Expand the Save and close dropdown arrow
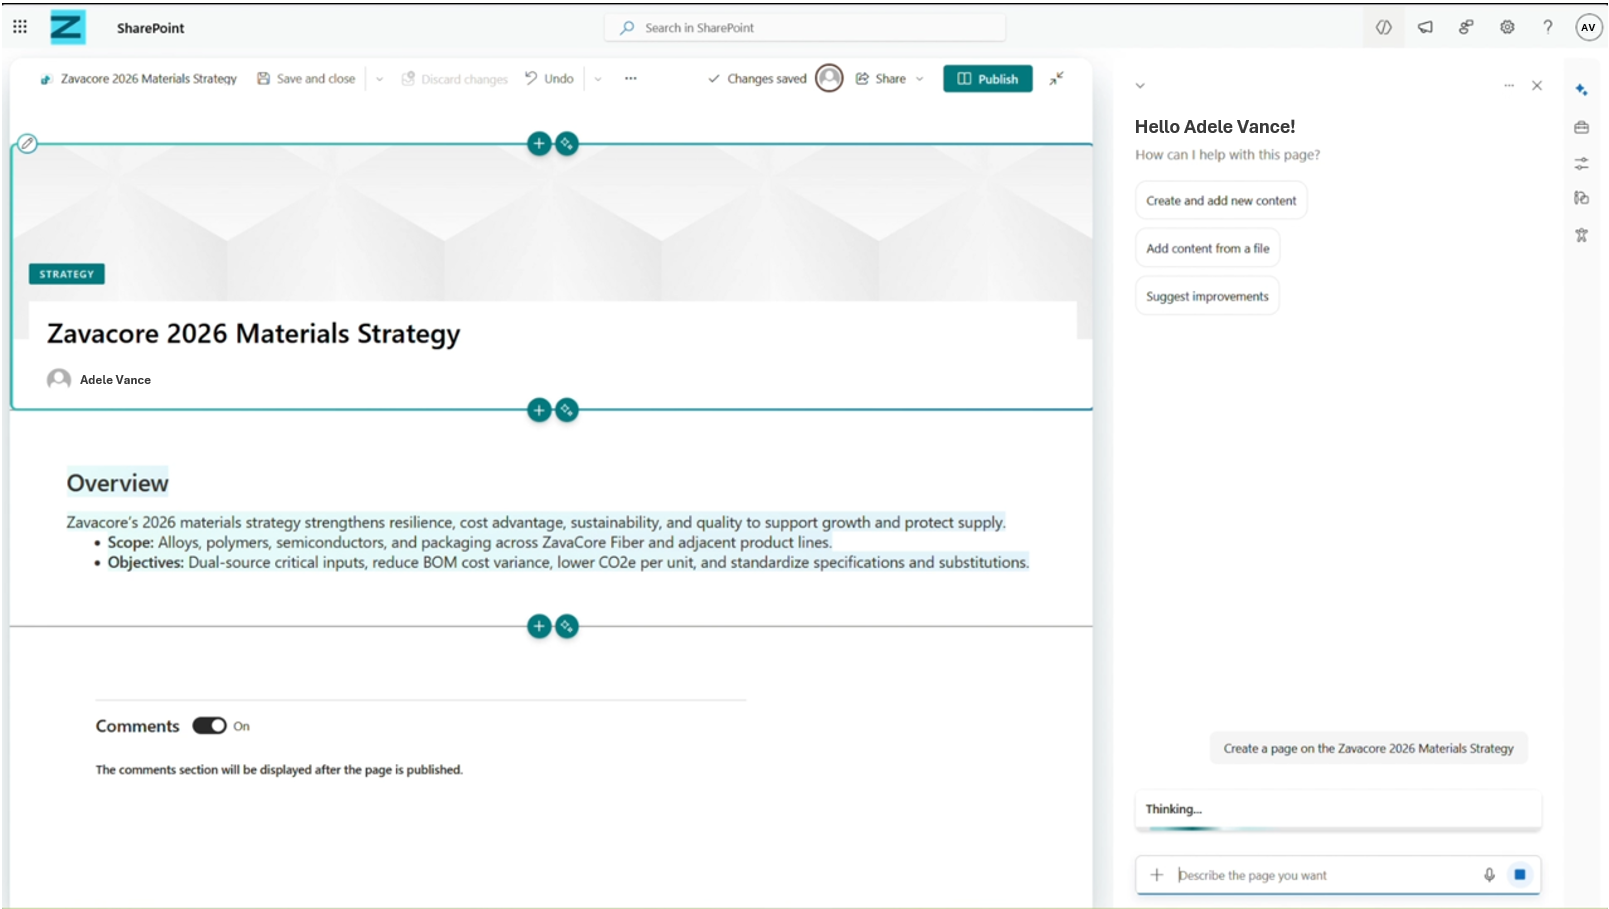The width and height of the screenshot is (1609, 909). pyautogui.click(x=379, y=79)
